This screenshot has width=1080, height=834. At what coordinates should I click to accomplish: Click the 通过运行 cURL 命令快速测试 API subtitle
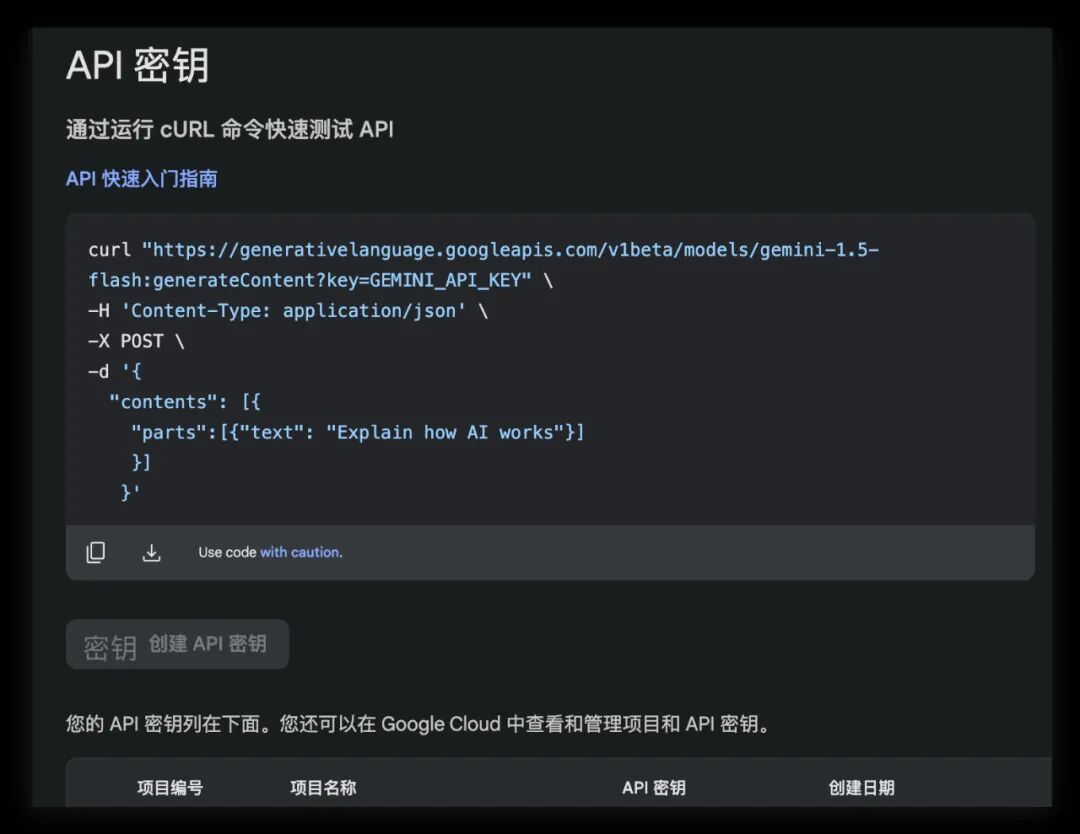coord(230,129)
